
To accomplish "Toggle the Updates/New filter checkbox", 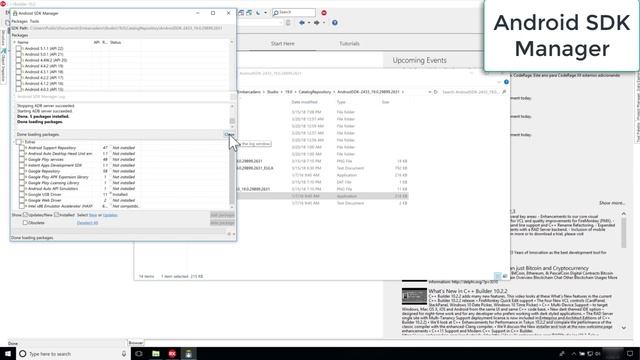I will pyautogui.click(x=25, y=215).
